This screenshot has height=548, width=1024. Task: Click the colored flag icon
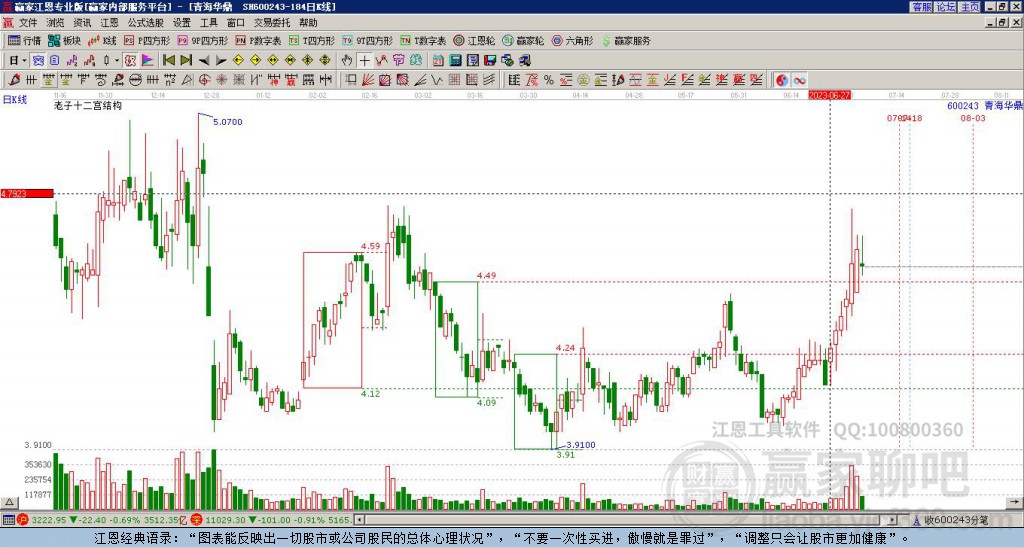(x=148, y=61)
